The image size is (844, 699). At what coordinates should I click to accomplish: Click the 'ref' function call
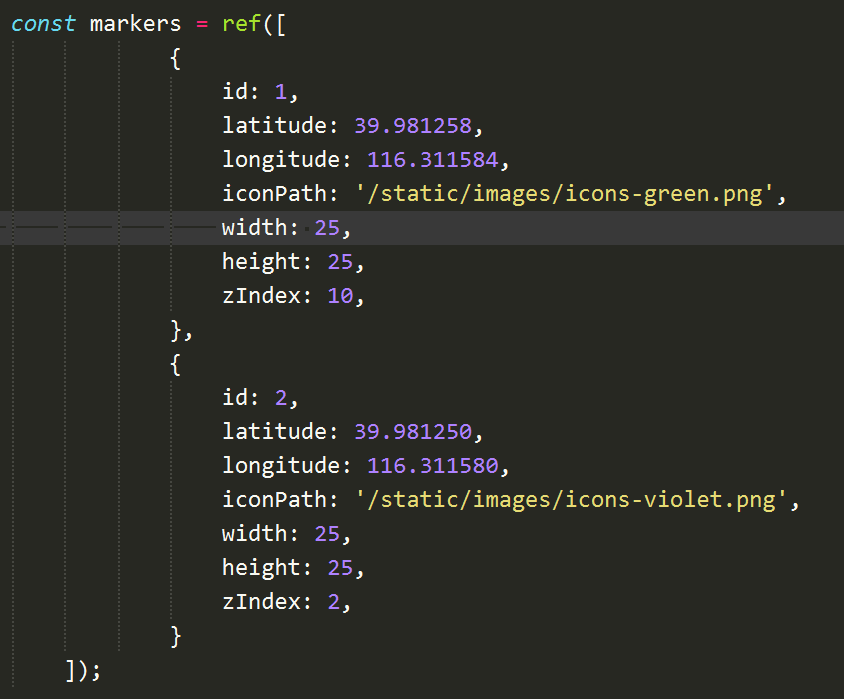(242, 24)
